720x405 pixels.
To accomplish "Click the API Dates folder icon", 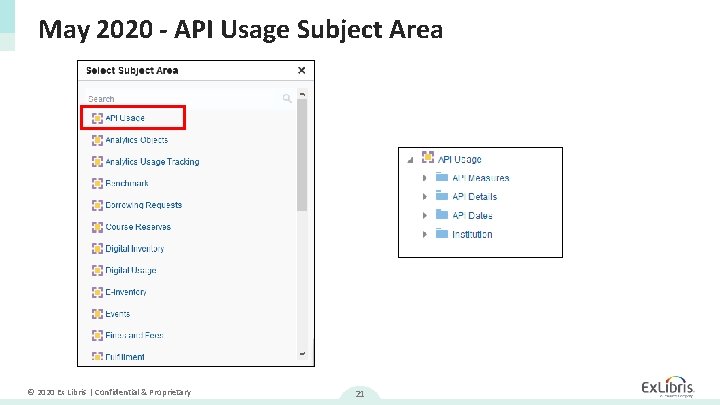I will tap(442, 214).
